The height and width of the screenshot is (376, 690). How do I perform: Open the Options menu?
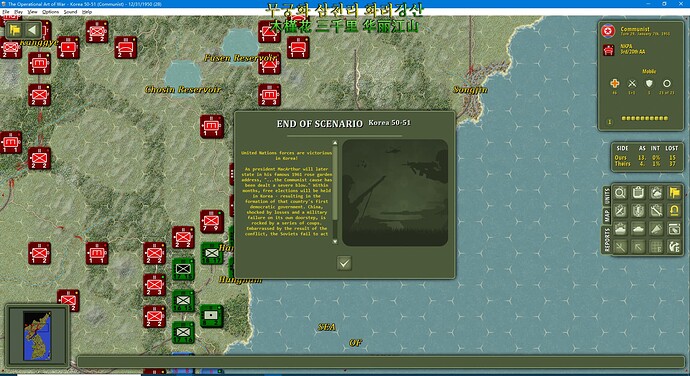click(x=50, y=12)
